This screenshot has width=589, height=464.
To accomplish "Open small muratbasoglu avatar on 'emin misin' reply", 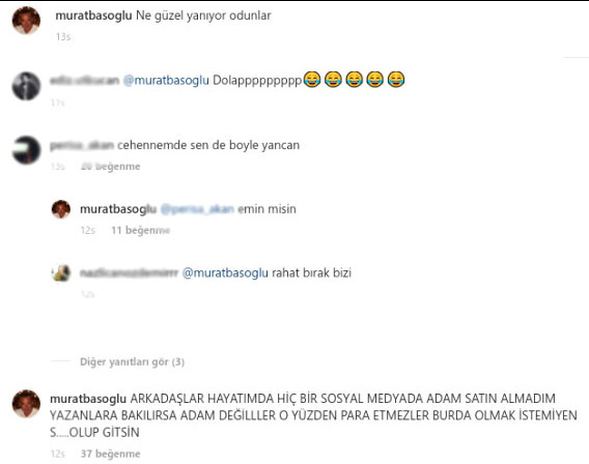I will (61, 209).
